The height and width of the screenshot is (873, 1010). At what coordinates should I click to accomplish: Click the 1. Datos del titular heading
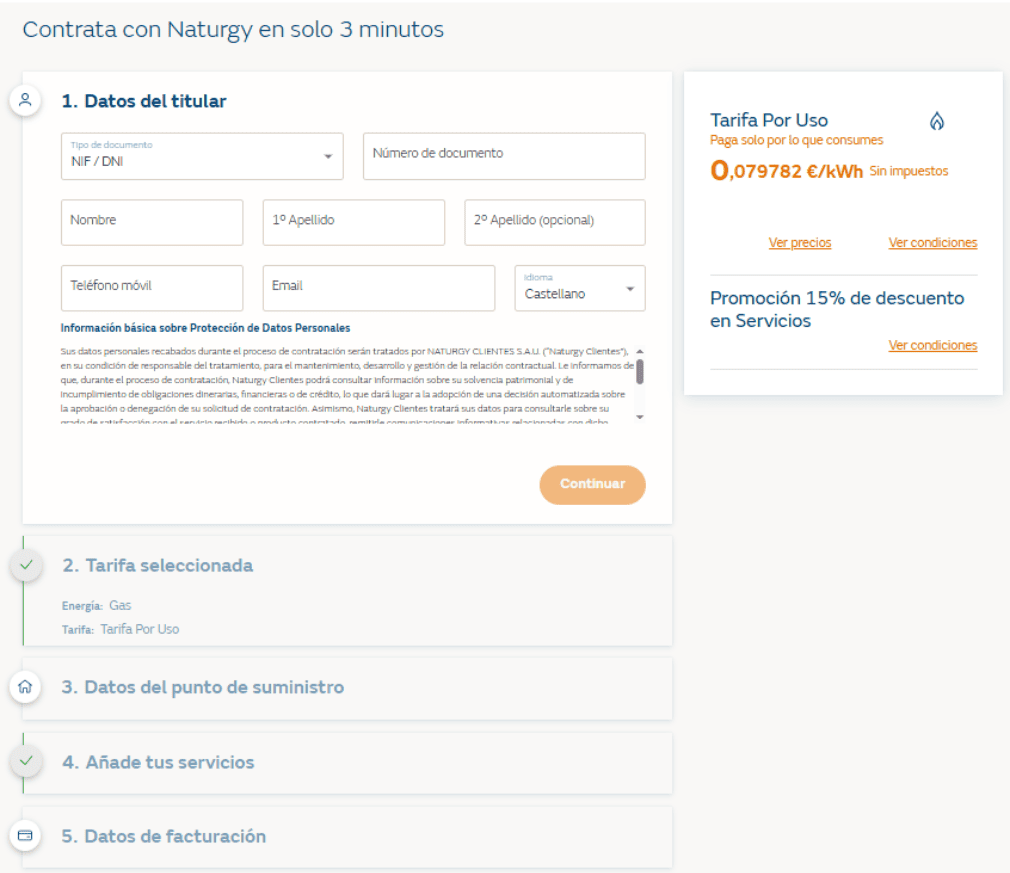coord(144,101)
